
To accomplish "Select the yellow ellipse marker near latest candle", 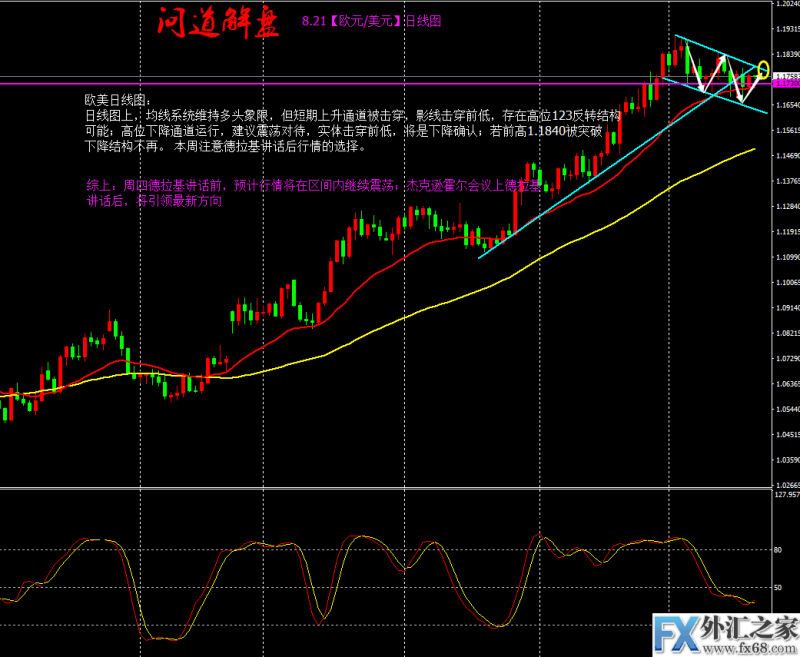I will [763, 69].
